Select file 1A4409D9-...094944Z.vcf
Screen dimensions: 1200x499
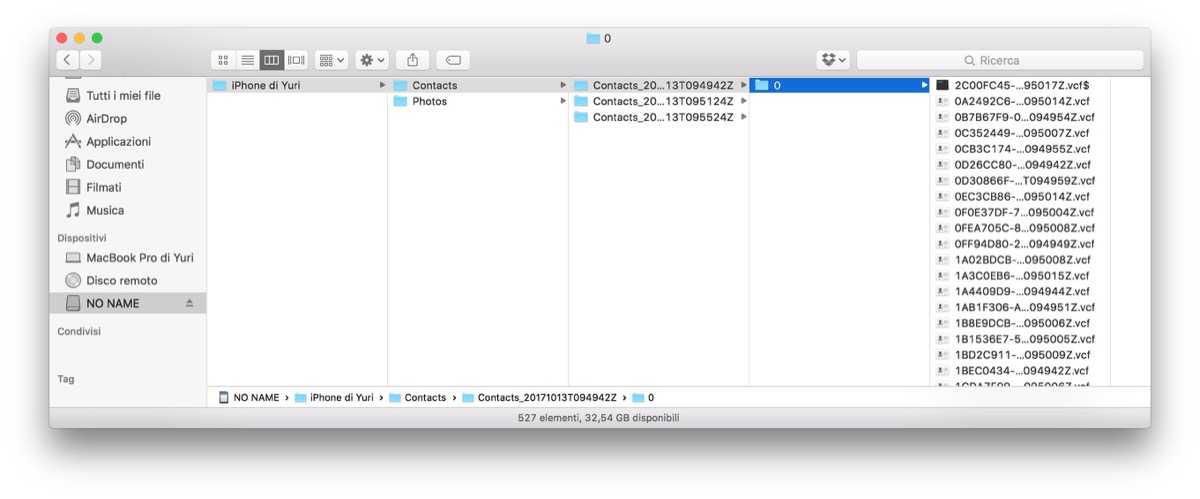(x=1021, y=292)
